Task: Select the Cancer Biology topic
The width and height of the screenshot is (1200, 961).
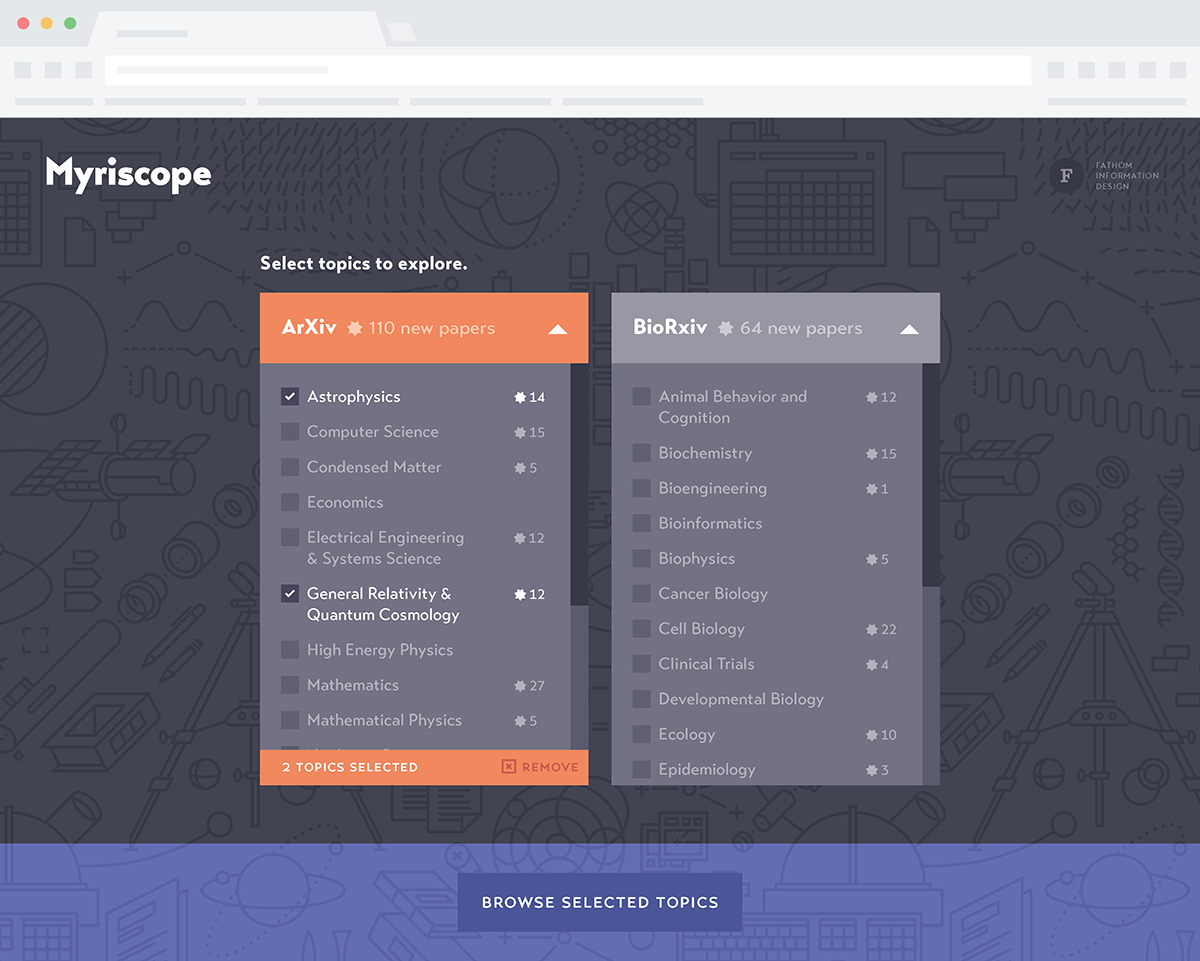Action: (x=712, y=594)
